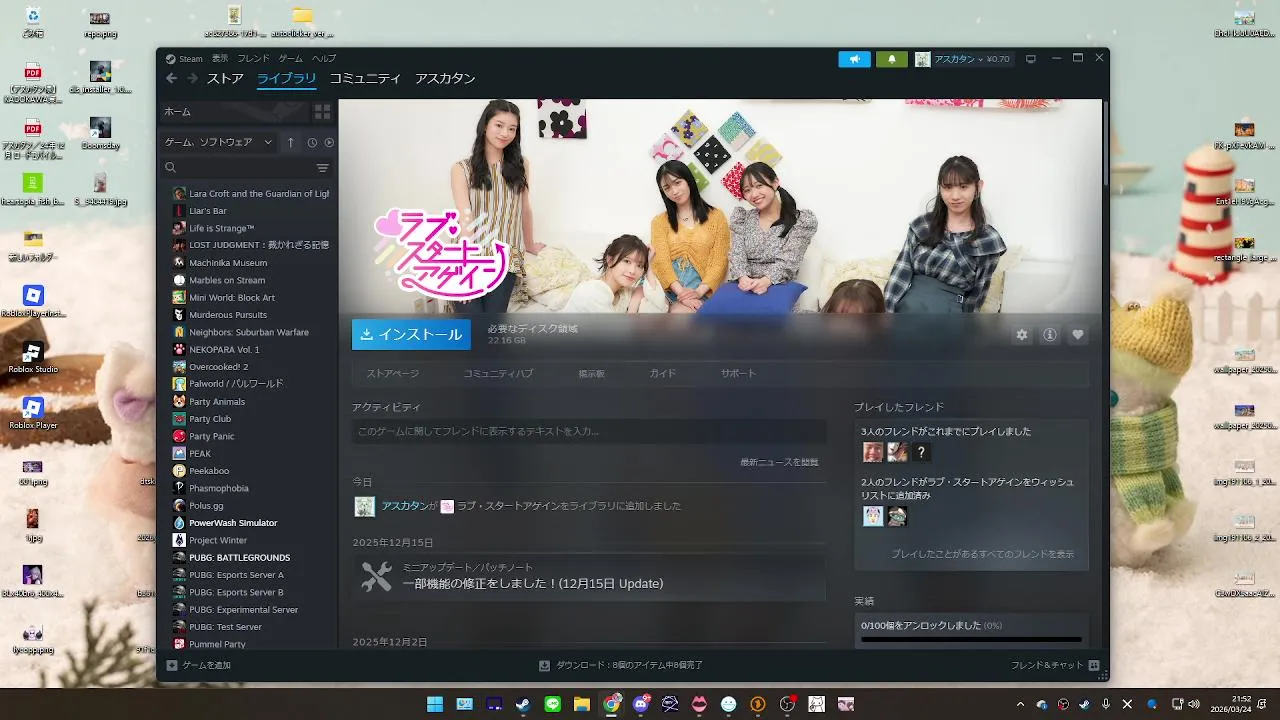Image resolution: width=1280 pixels, height=720 pixels.
Task: Go forward with the right arrow in Steam
Action: click(x=192, y=79)
